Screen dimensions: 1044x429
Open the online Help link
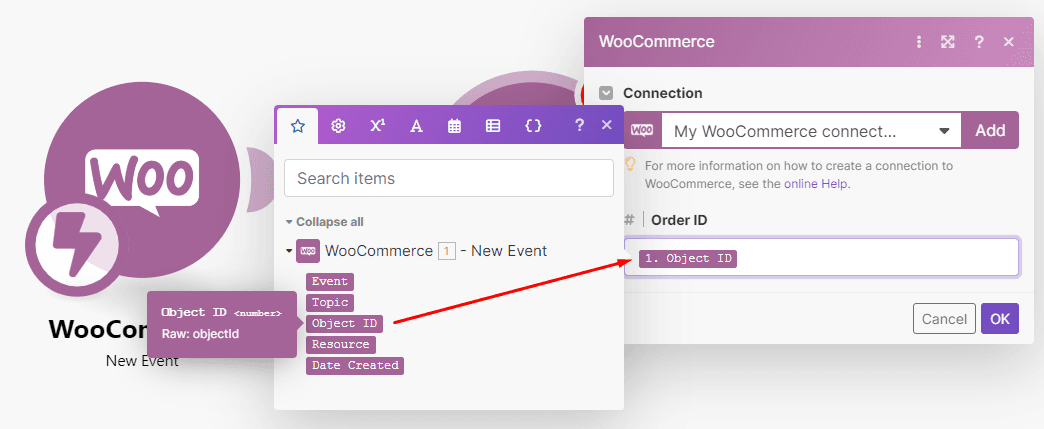[816, 184]
